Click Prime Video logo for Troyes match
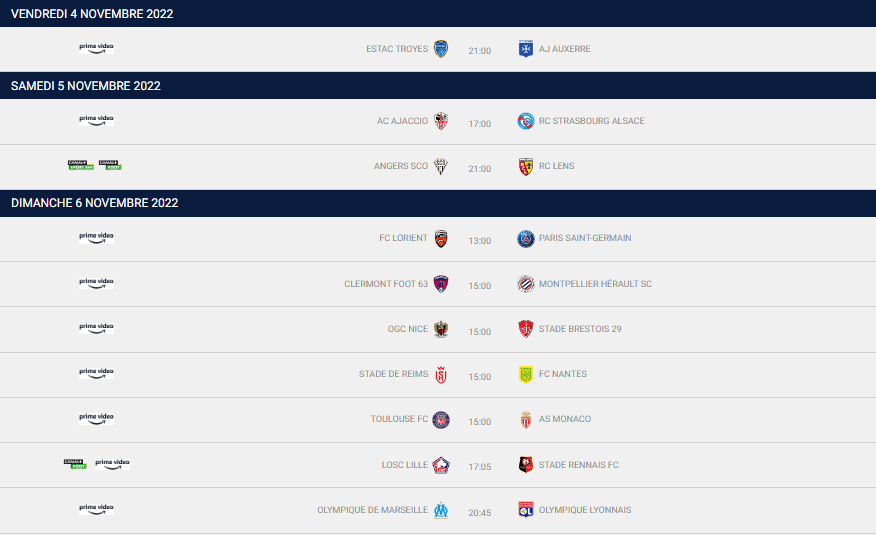 (x=97, y=48)
